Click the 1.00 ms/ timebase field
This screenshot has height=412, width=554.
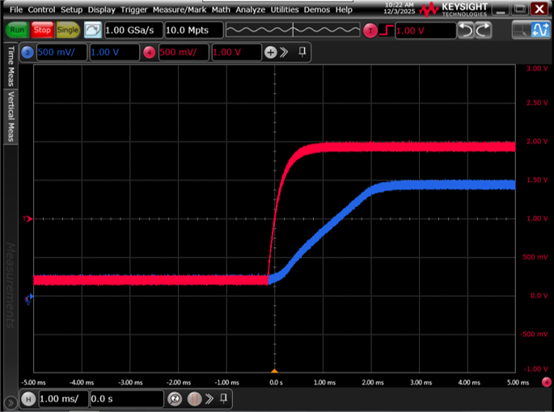(x=63, y=399)
